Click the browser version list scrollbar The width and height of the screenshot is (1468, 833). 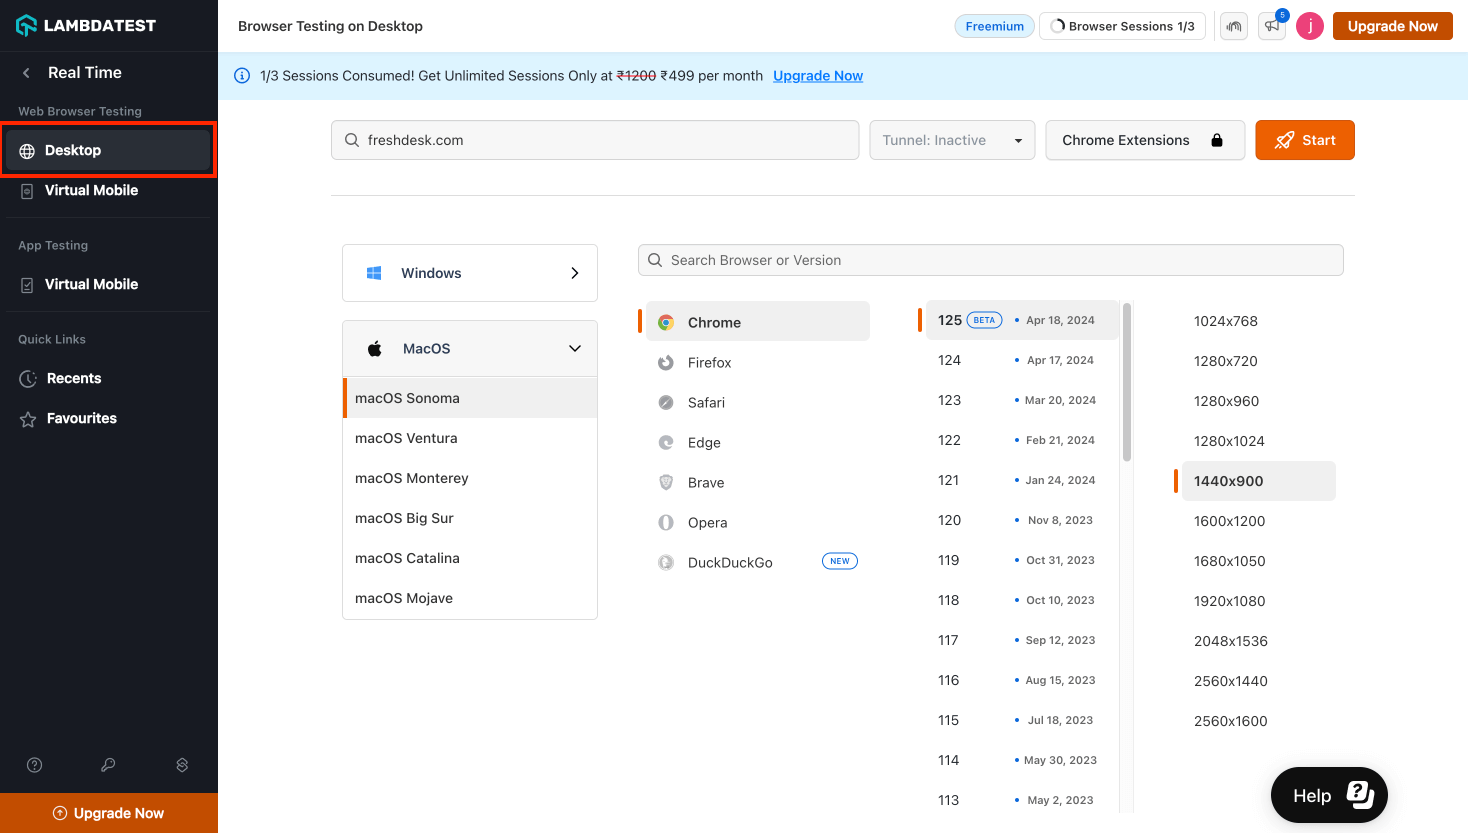(x=1127, y=382)
